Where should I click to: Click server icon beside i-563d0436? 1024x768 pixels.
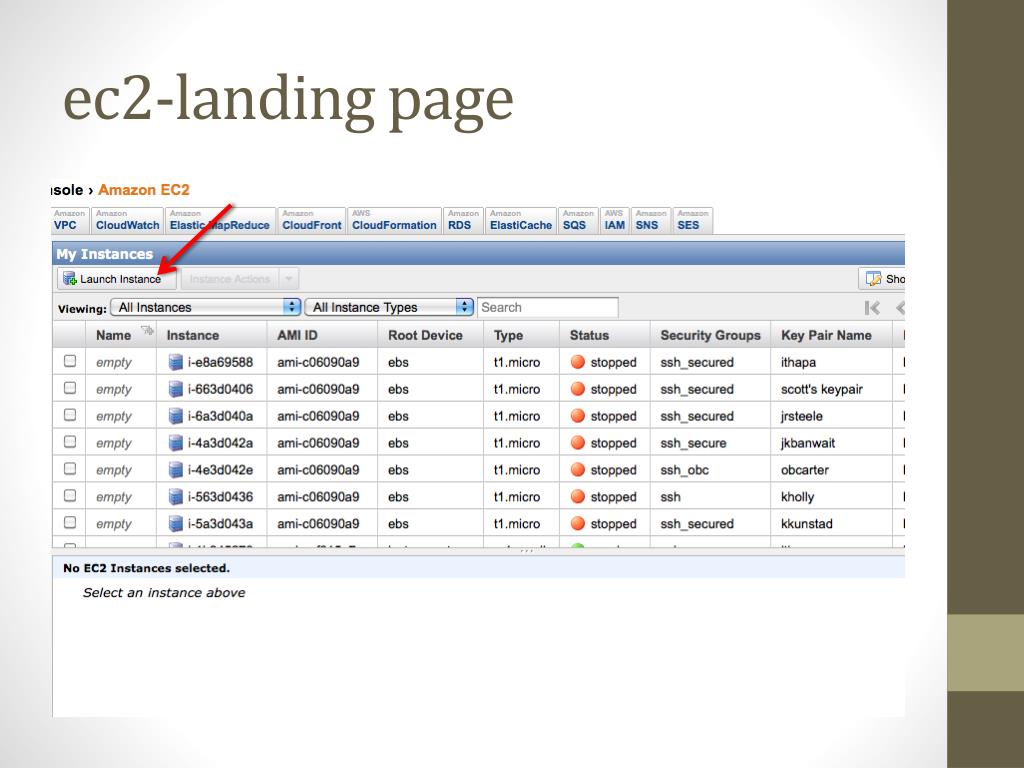[176, 497]
